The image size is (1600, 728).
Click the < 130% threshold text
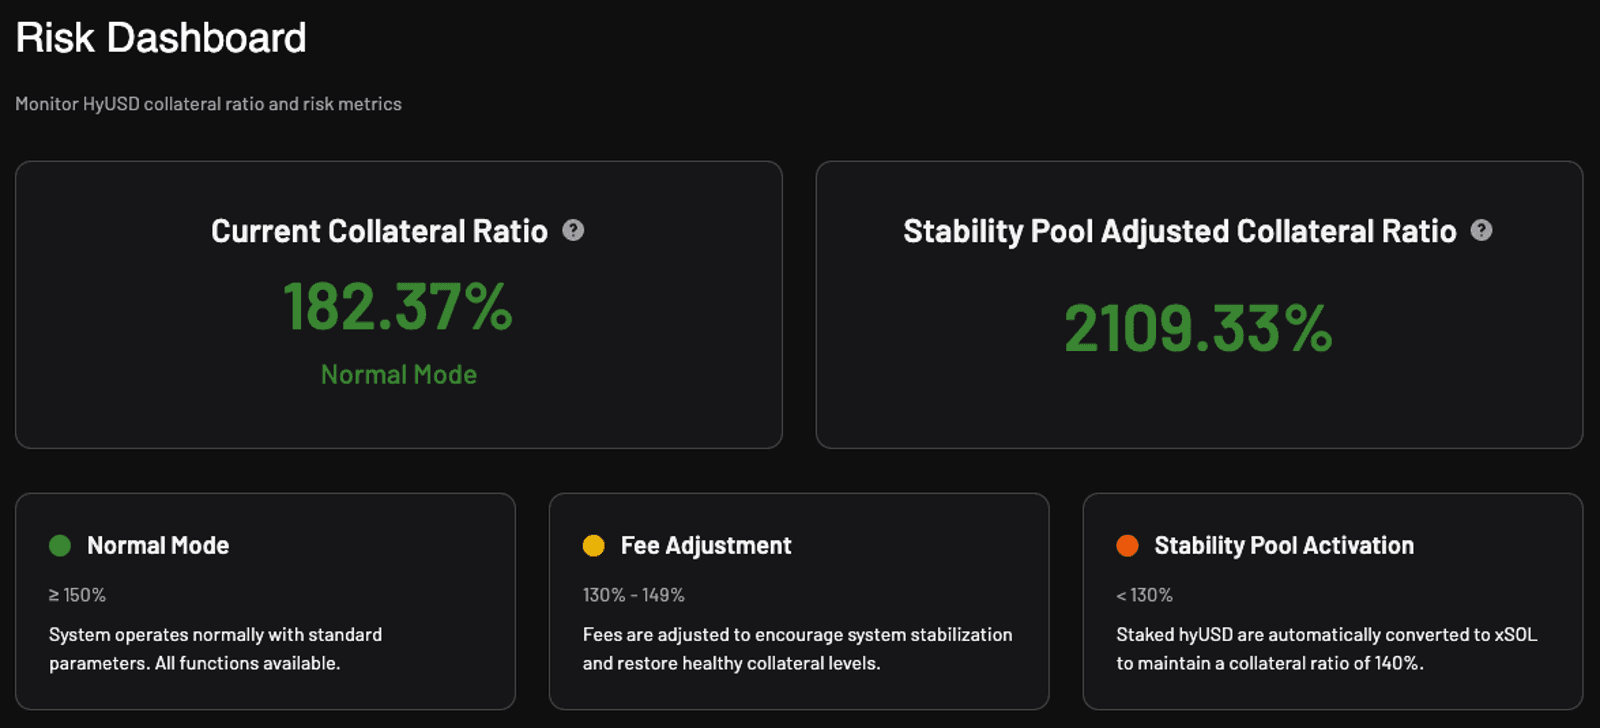pyautogui.click(x=1144, y=595)
